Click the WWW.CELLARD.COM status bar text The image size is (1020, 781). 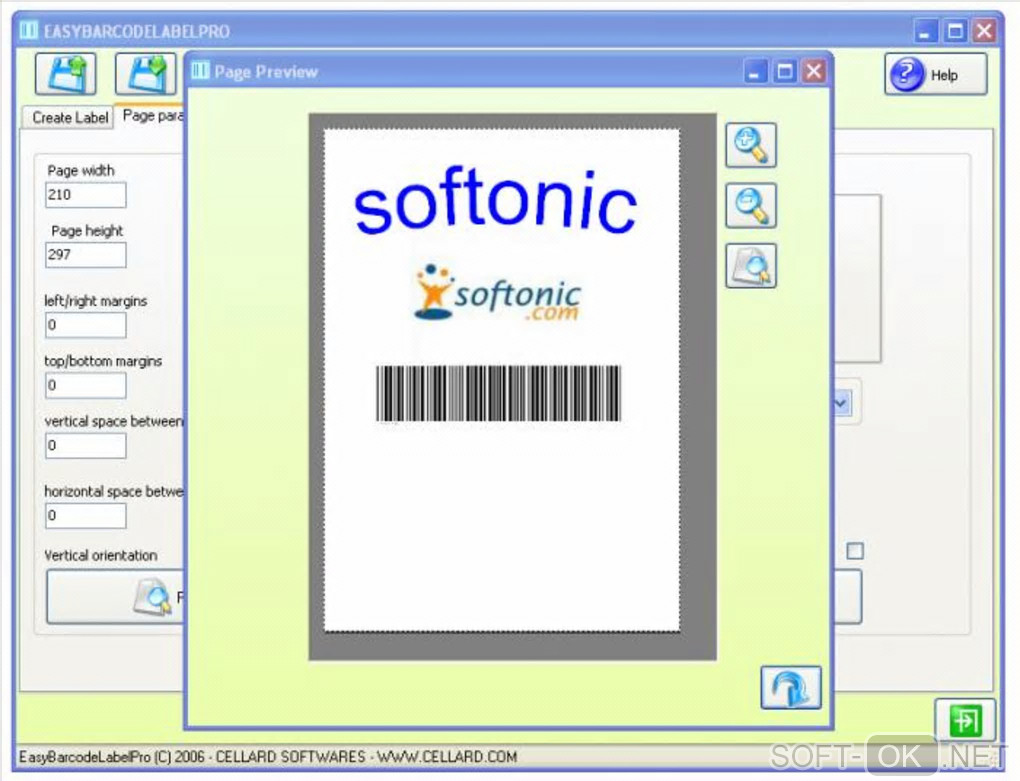click(447, 757)
